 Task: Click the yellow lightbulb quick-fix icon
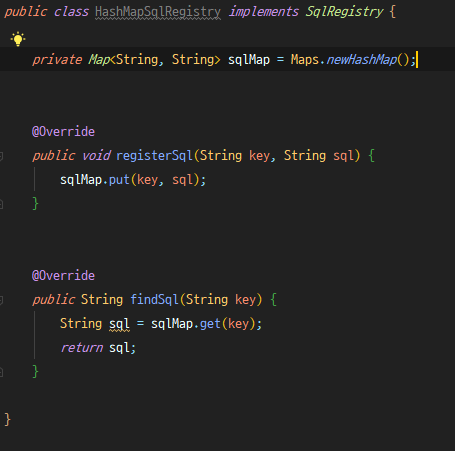tap(18, 39)
